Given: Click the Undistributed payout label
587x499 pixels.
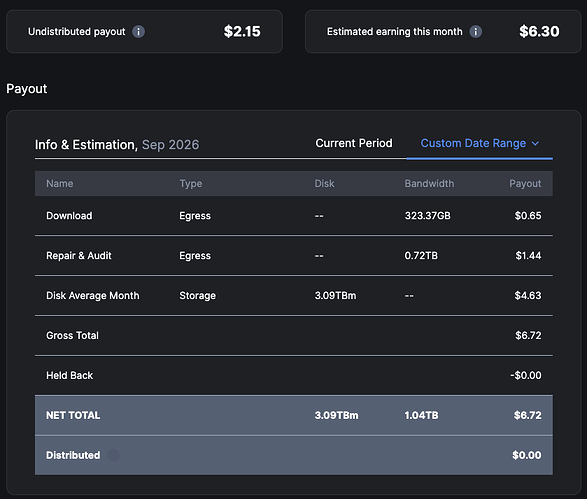Looking at the screenshot, I should (x=76, y=31).
